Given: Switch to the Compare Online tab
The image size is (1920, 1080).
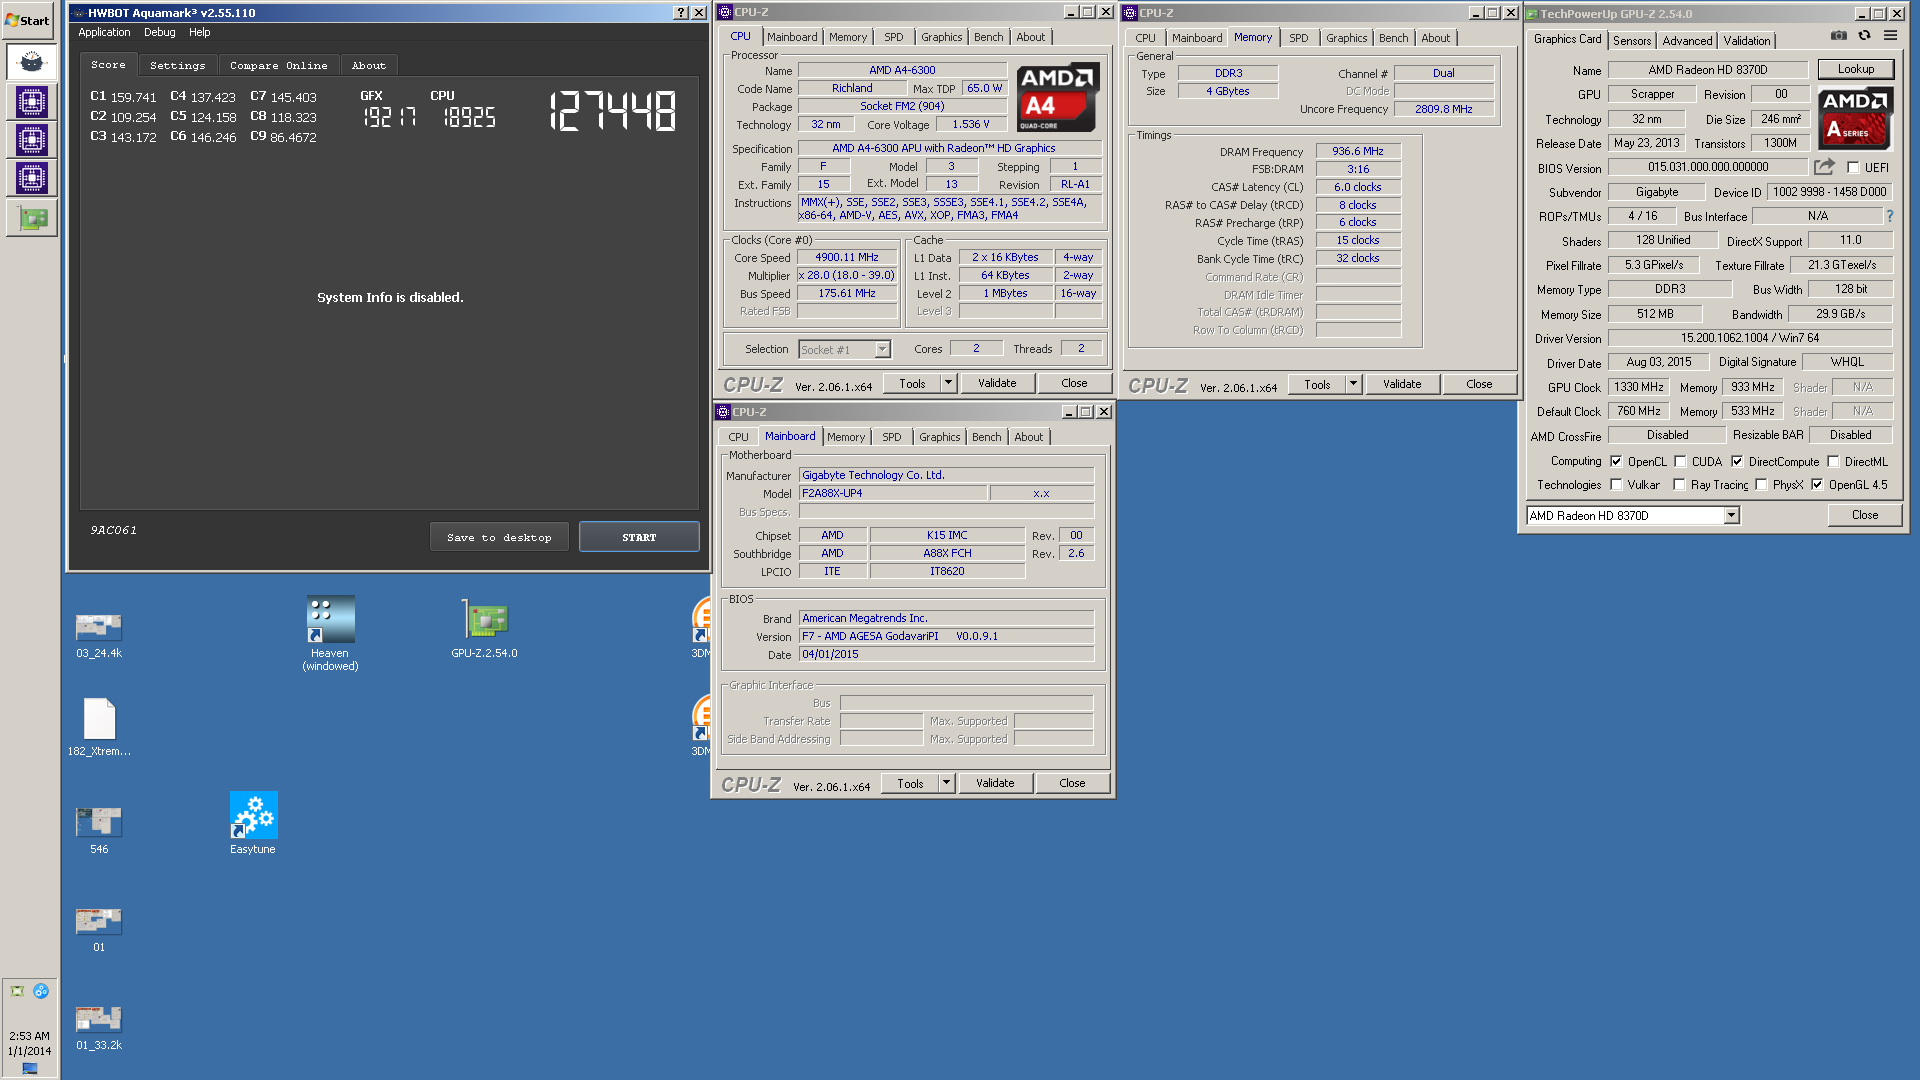Looking at the screenshot, I should 278,65.
